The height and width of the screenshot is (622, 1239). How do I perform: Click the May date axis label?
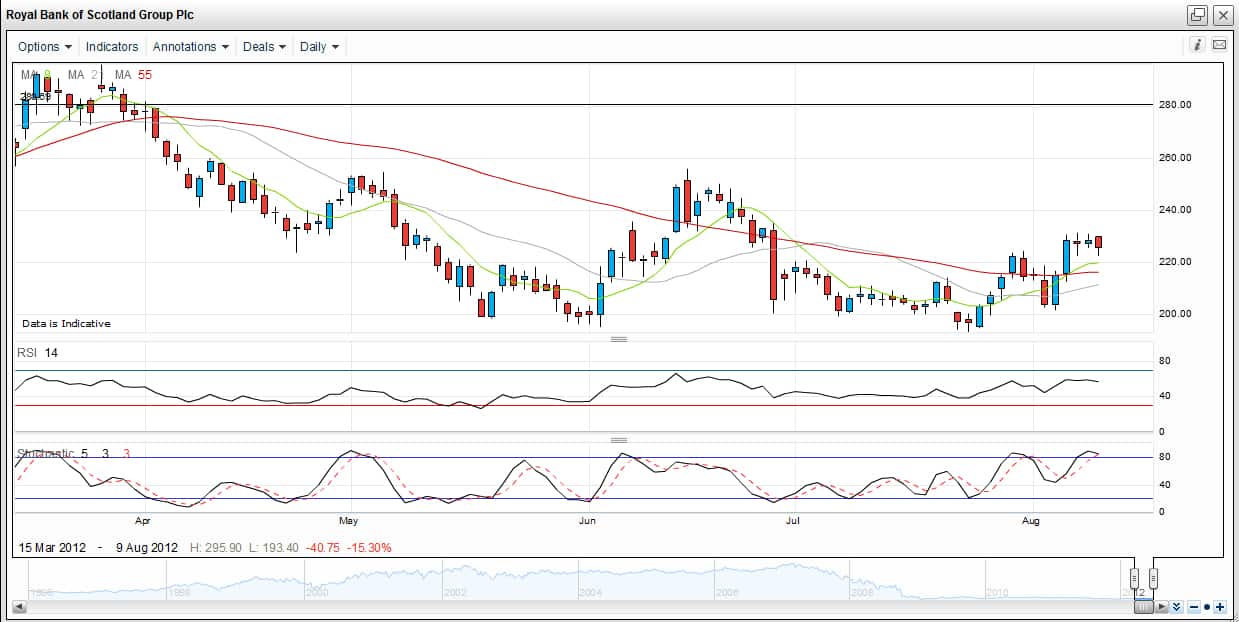[348, 521]
